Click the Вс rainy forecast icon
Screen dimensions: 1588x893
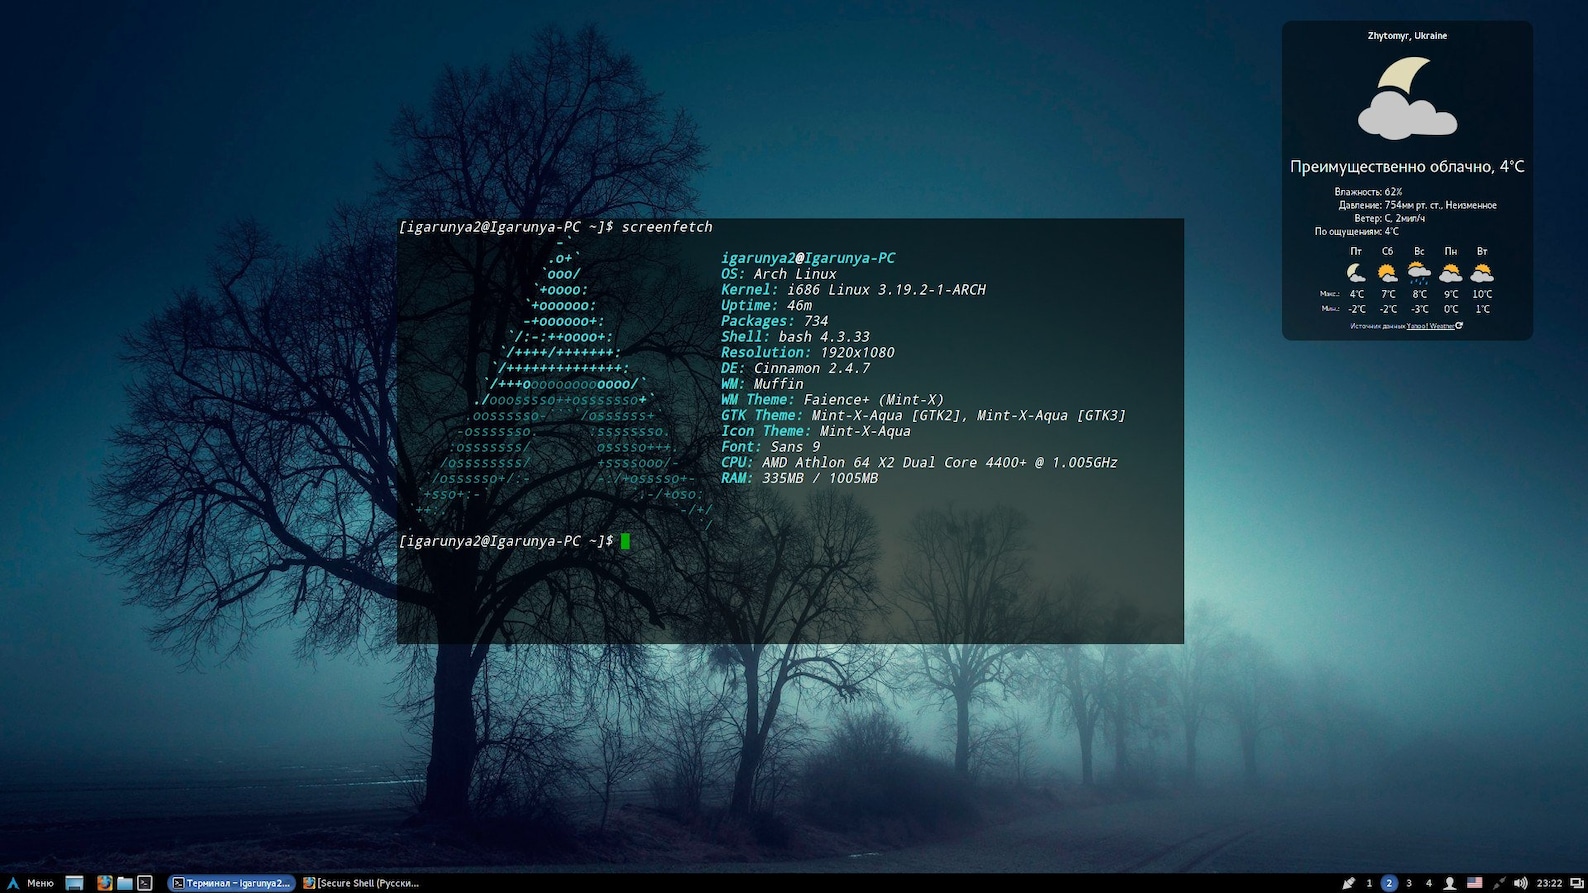pos(1419,273)
